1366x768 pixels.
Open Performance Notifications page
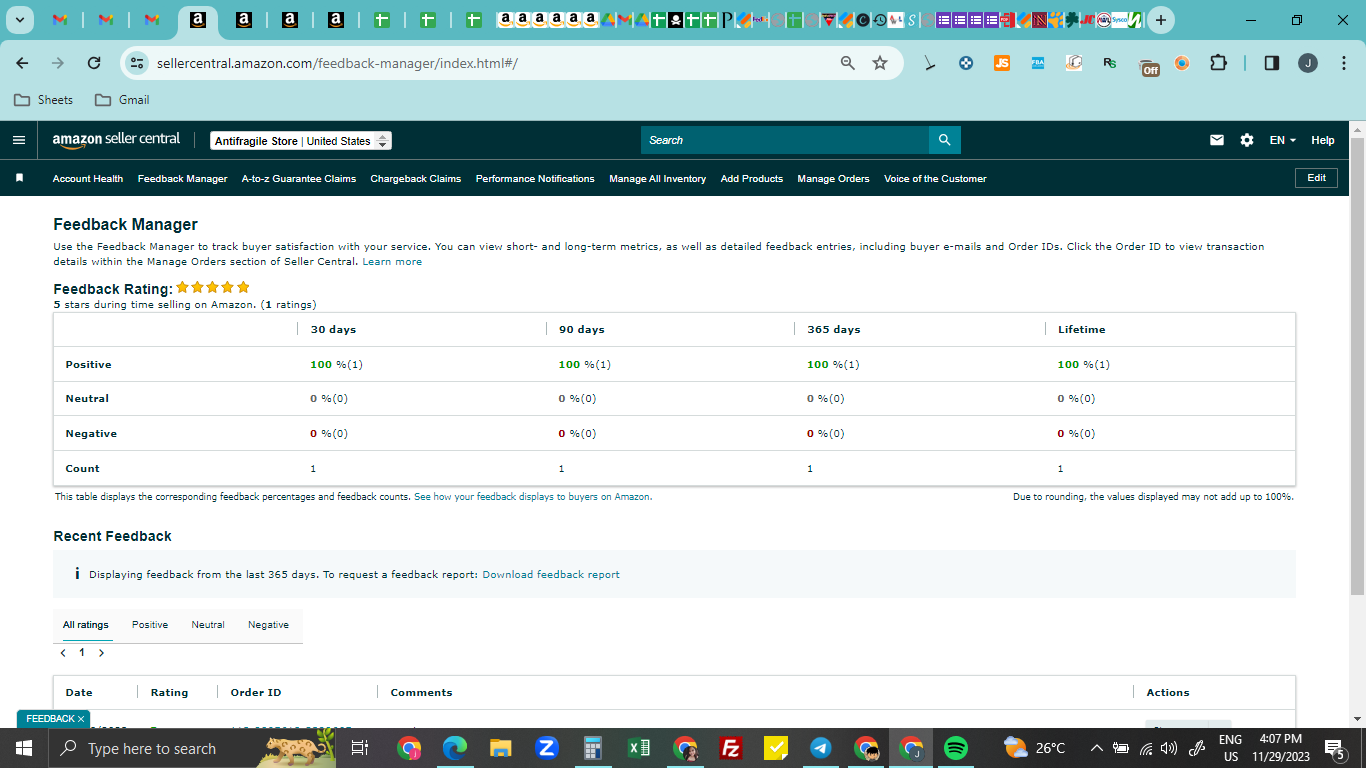(x=535, y=179)
